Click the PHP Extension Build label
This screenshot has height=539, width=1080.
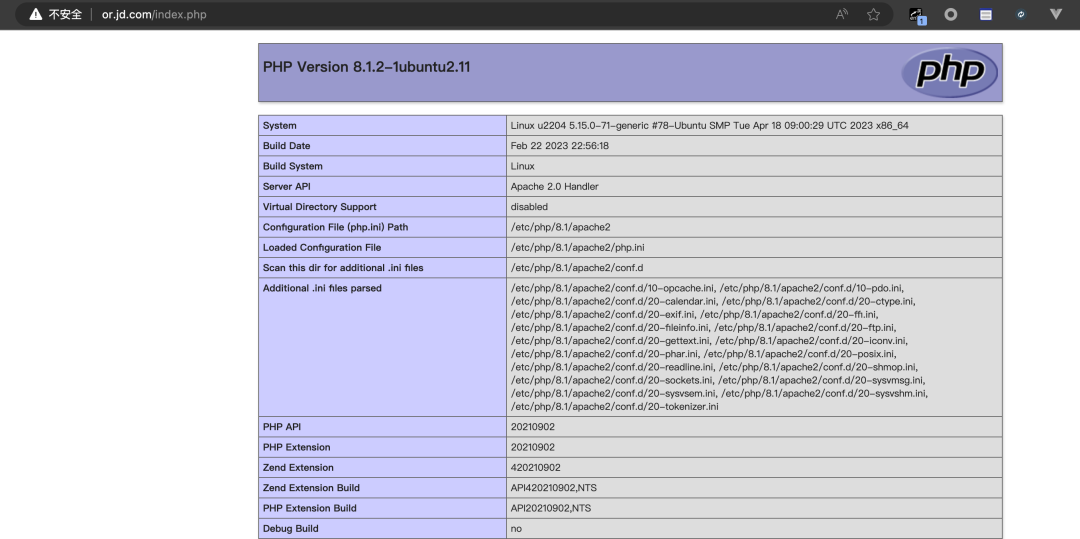[310, 508]
